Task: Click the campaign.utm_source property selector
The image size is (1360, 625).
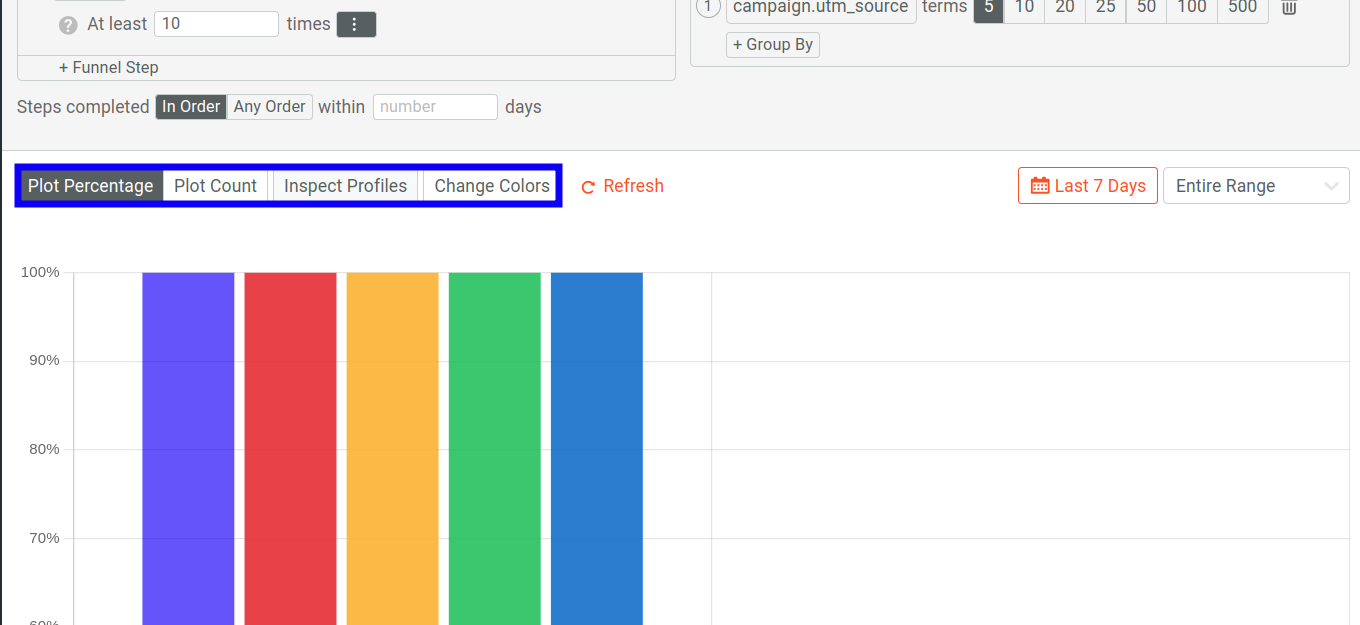Action: click(821, 7)
